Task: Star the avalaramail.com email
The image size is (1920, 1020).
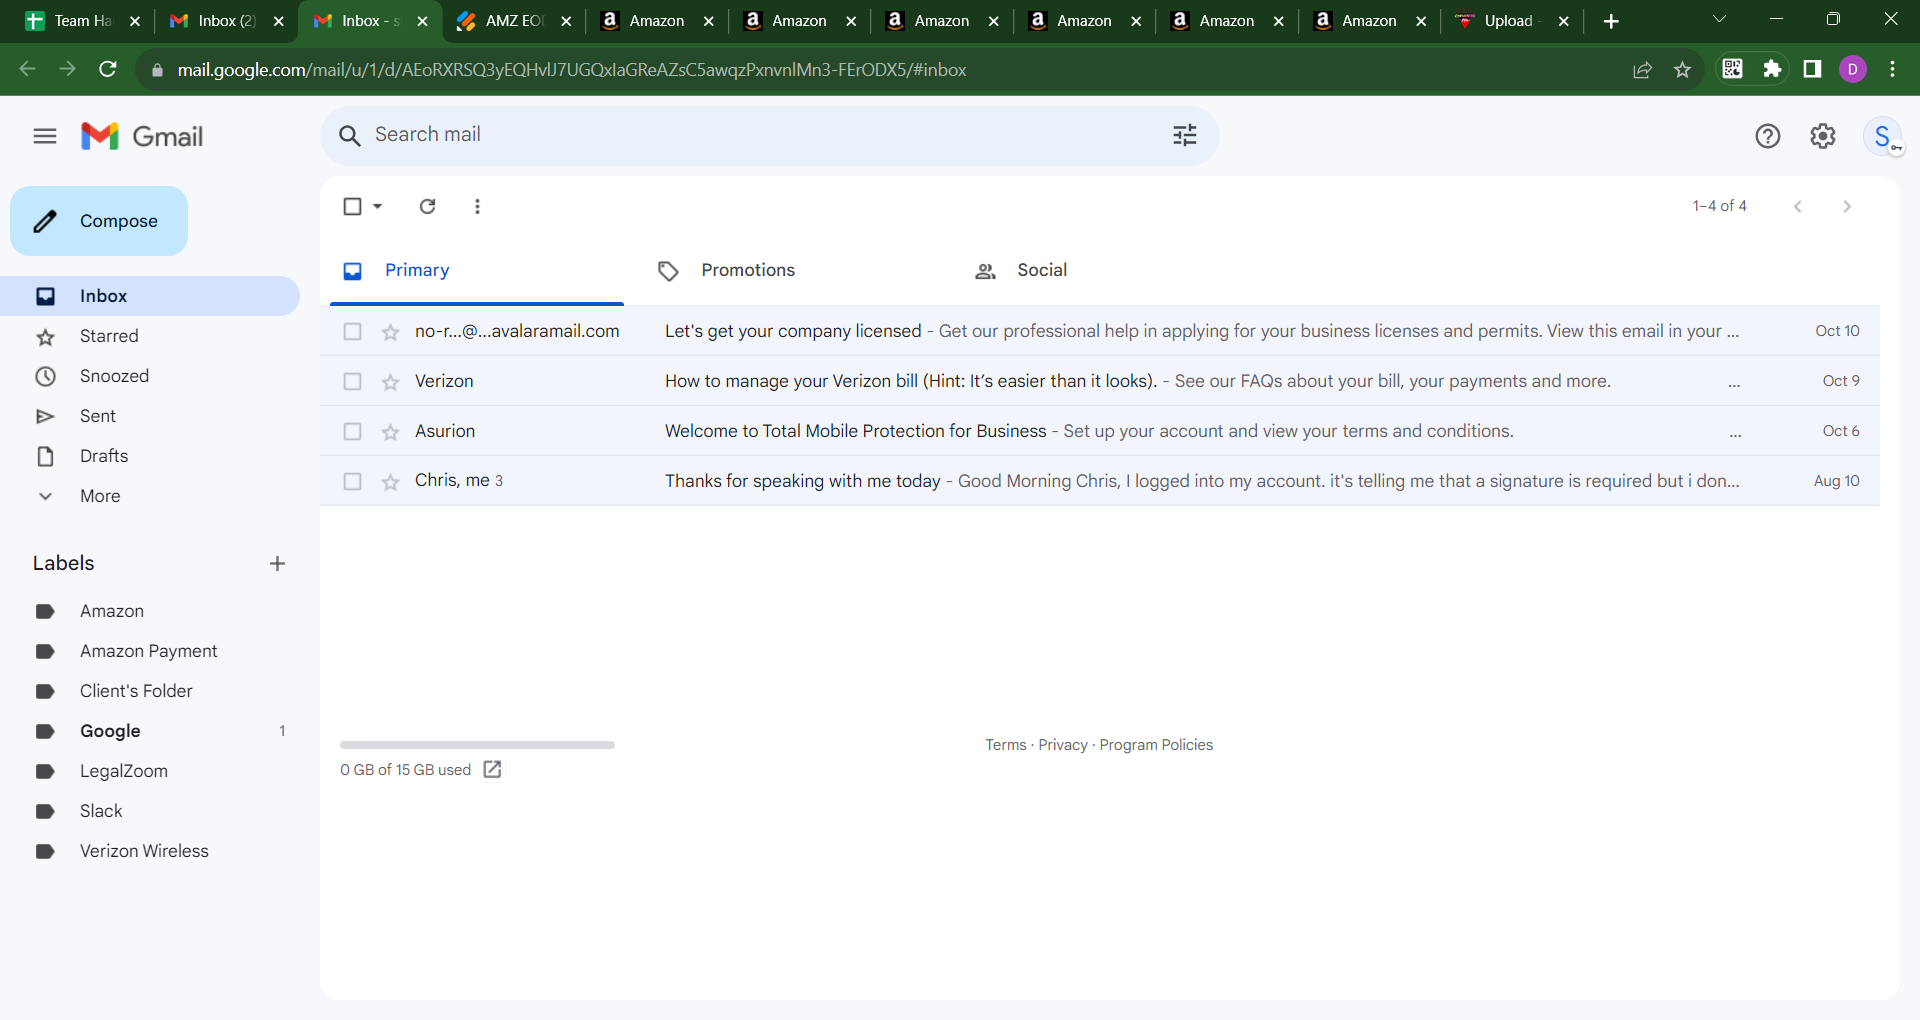Action: click(390, 332)
